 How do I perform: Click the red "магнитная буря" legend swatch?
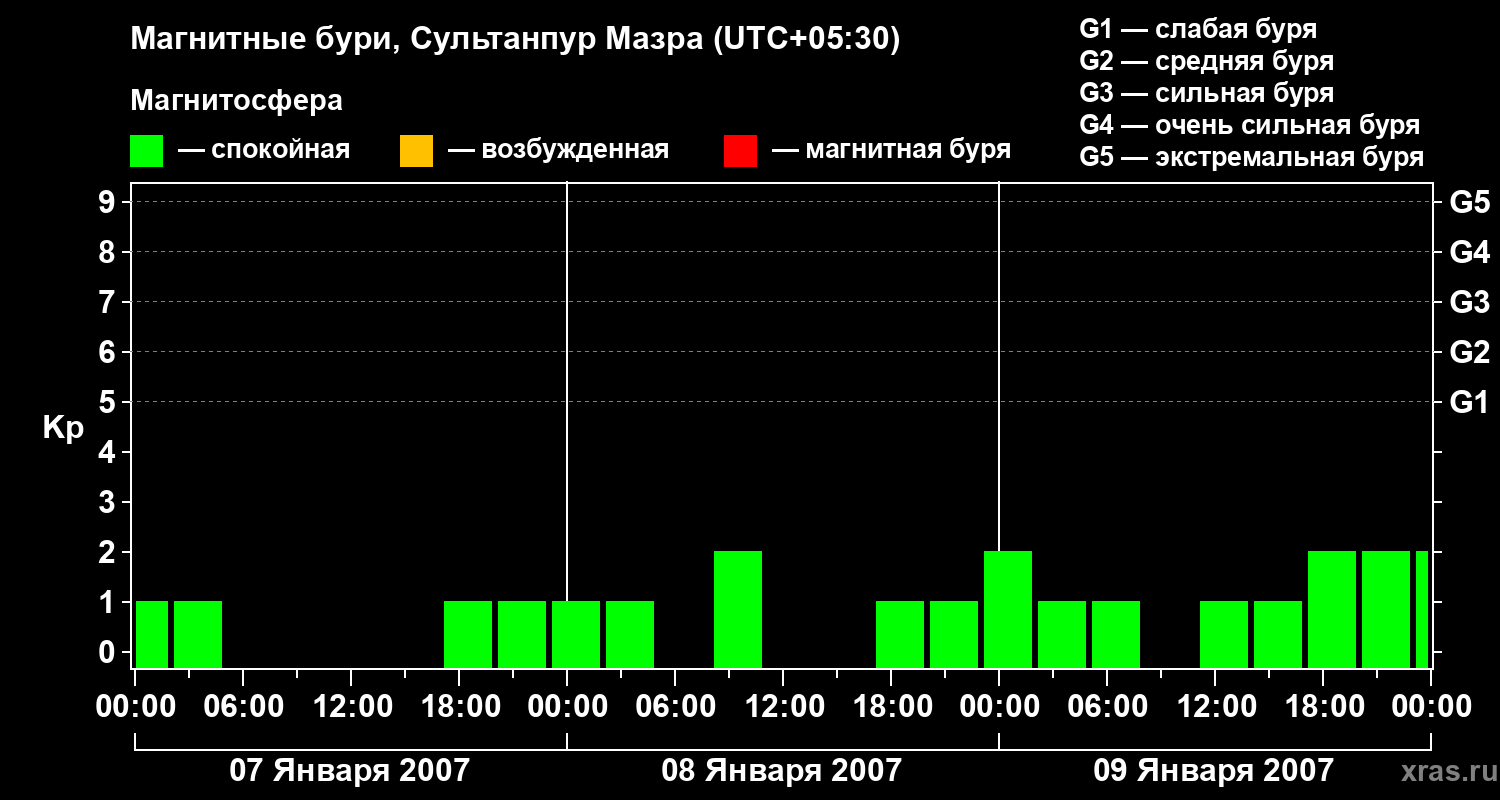740,151
